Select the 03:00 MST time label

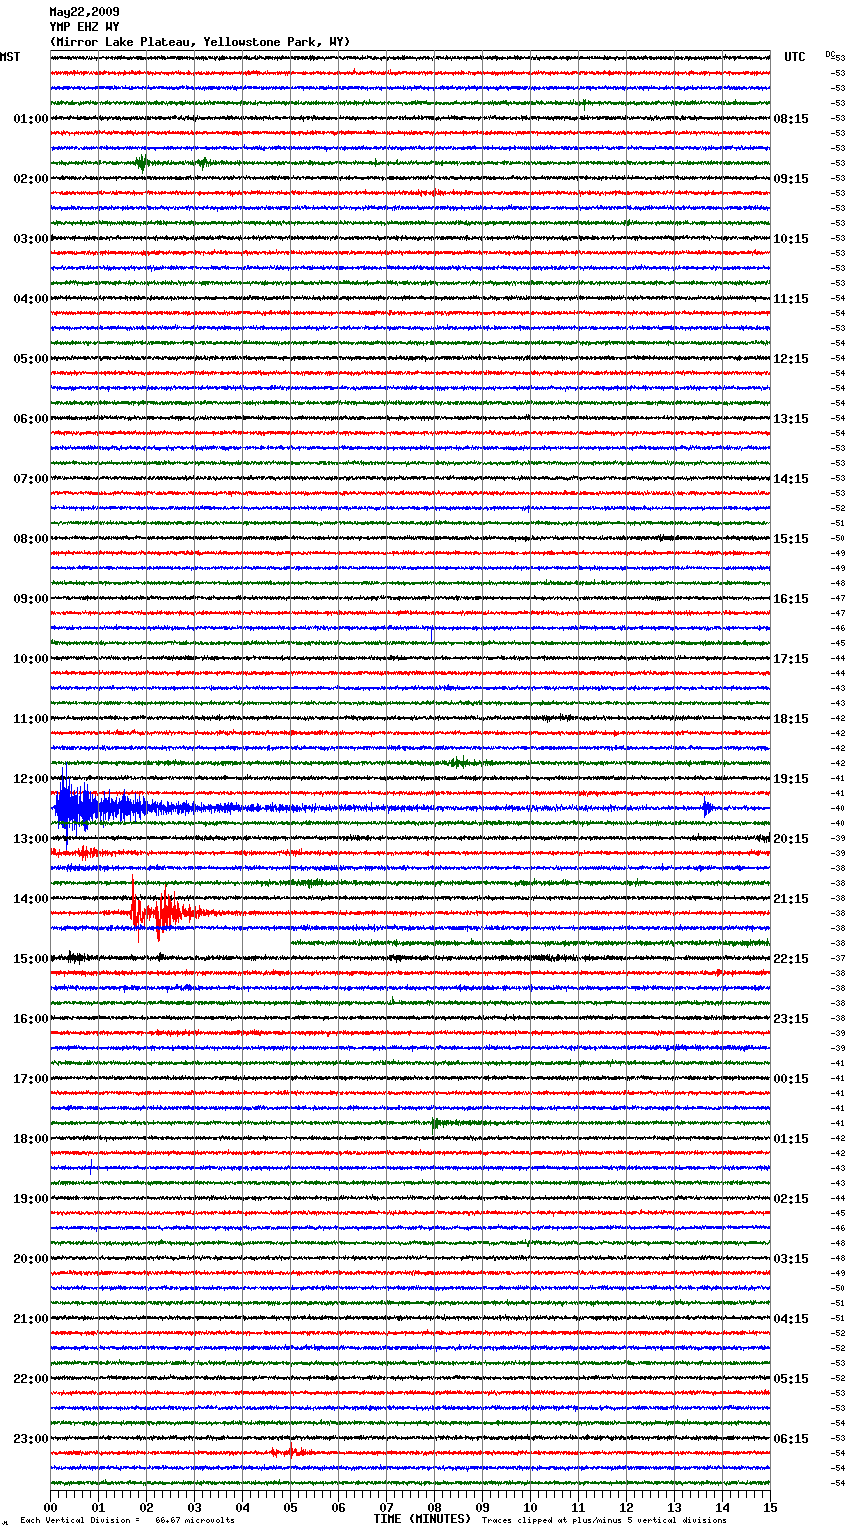click(30, 239)
